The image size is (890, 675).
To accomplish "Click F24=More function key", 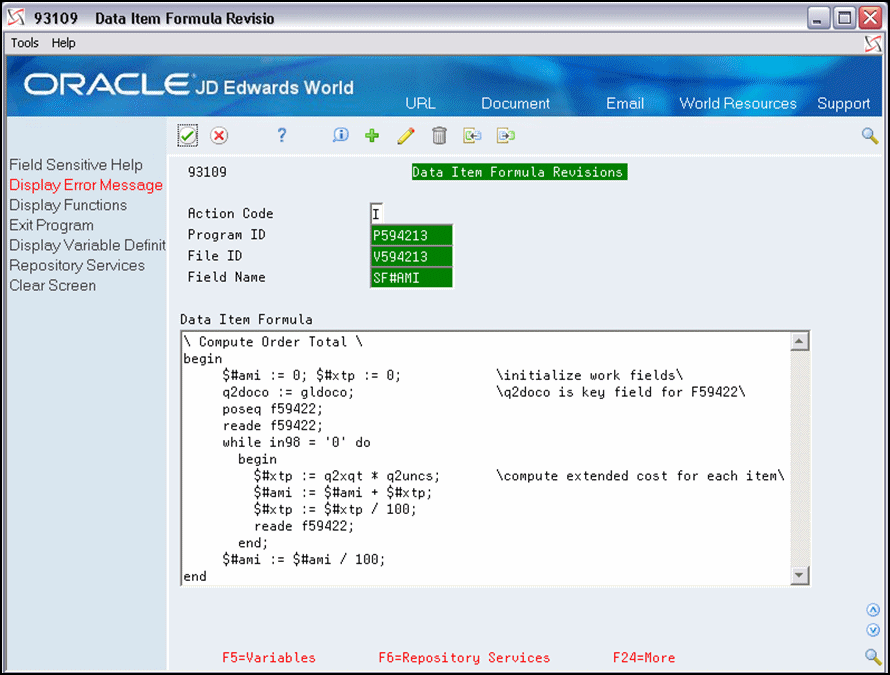I will [644, 657].
